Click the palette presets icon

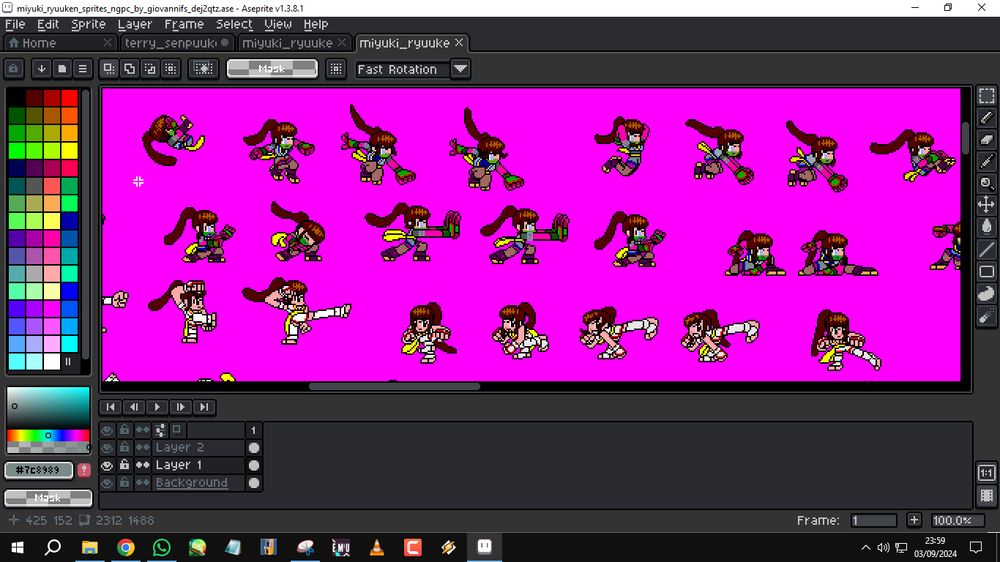click(x=62, y=69)
